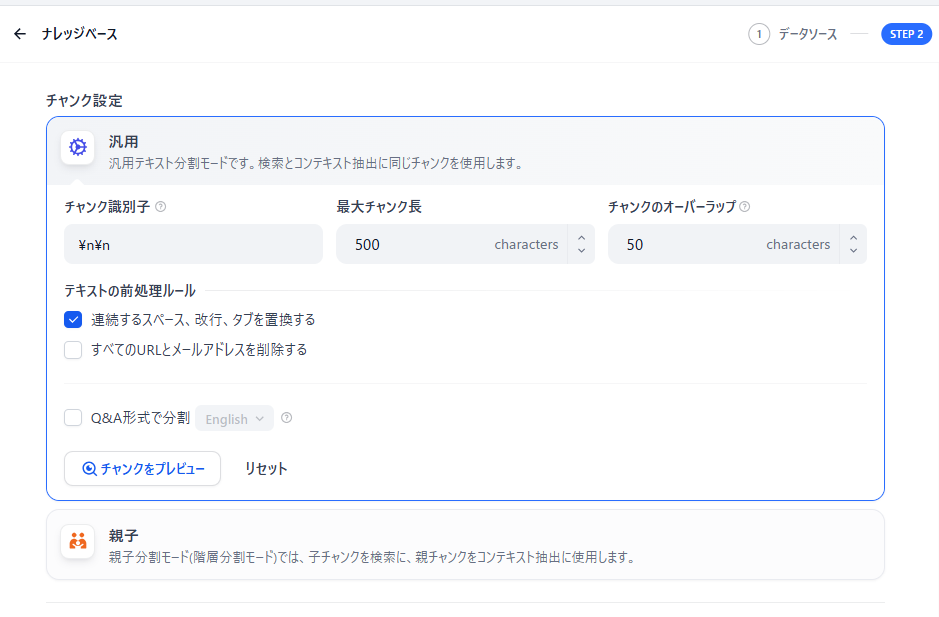Image resolution: width=939 pixels, height=617 pixels.
Task: Click the magnifier icon inside チャンクをプレビュー
Action: coord(89,468)
